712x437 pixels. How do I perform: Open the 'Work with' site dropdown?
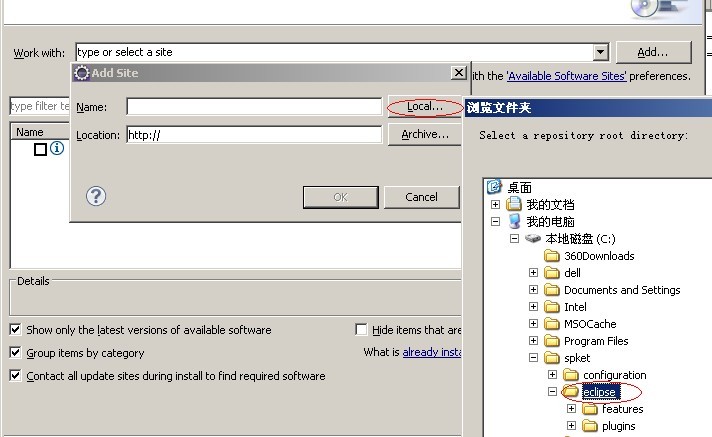pos(600,52)
